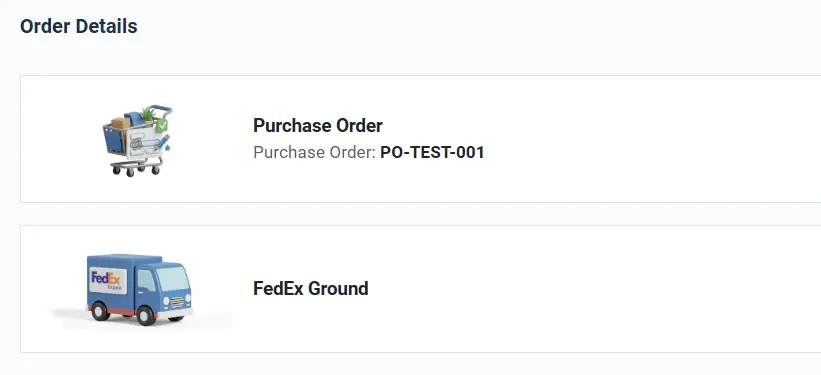The height and width of the screenshot is (375, 821).
Task: Click the truck's front grille
Action: tap(177, 302)
